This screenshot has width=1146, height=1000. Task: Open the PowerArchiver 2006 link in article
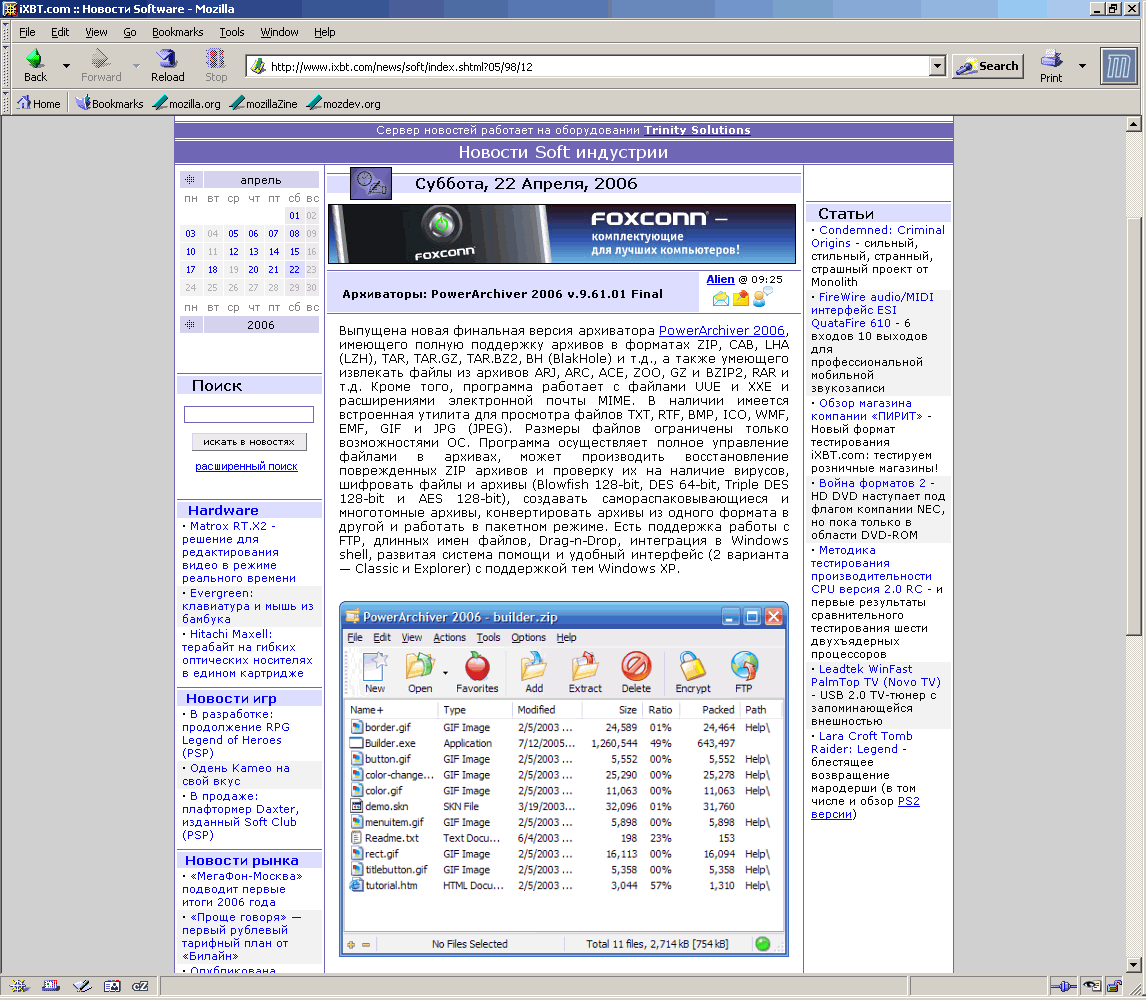coord(721,330)
